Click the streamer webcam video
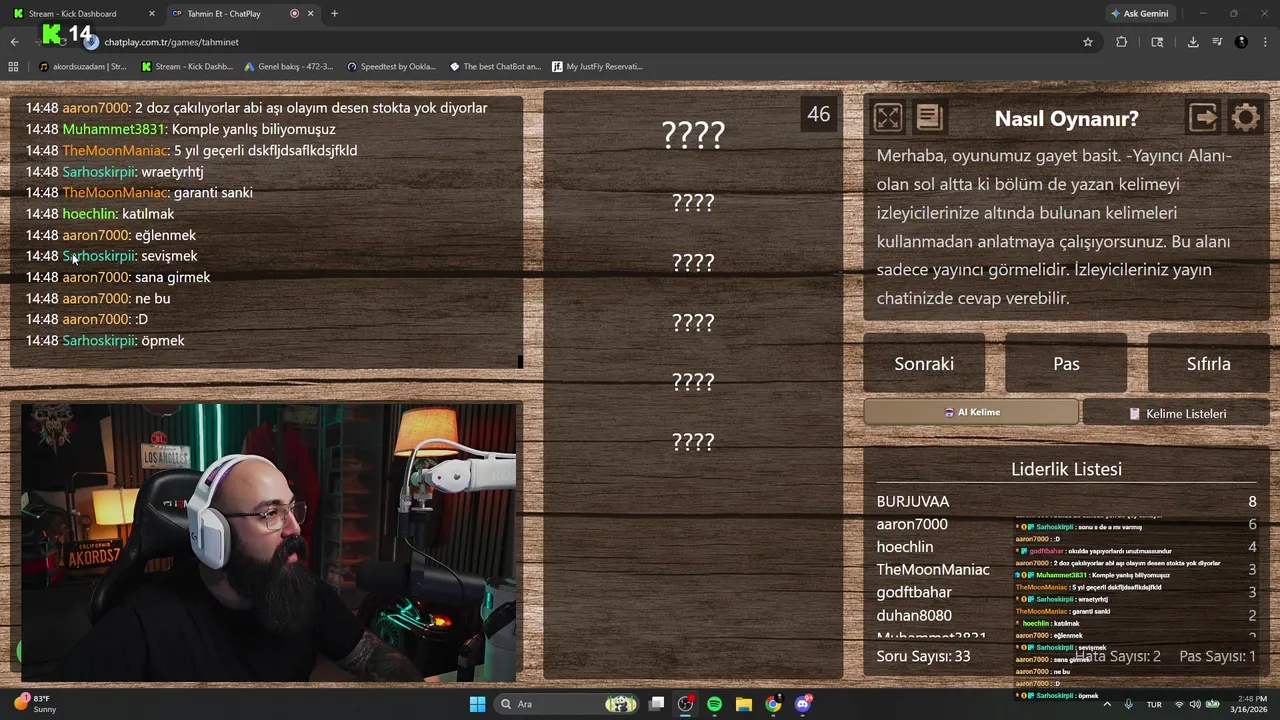This screenshot has width=1280, height=720. pyautogui.click(x=269, y=543)
